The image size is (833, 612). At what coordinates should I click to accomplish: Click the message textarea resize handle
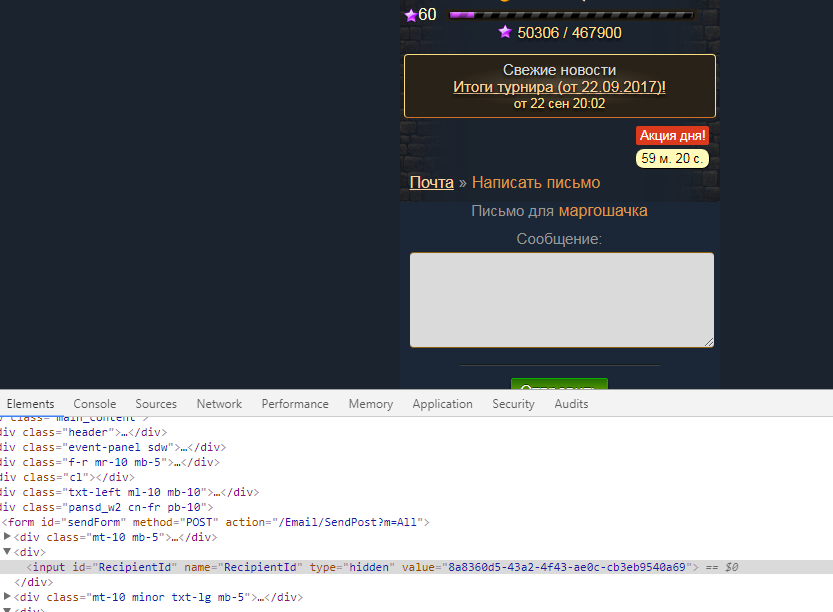pyautogui.click(x=709, y=342)
